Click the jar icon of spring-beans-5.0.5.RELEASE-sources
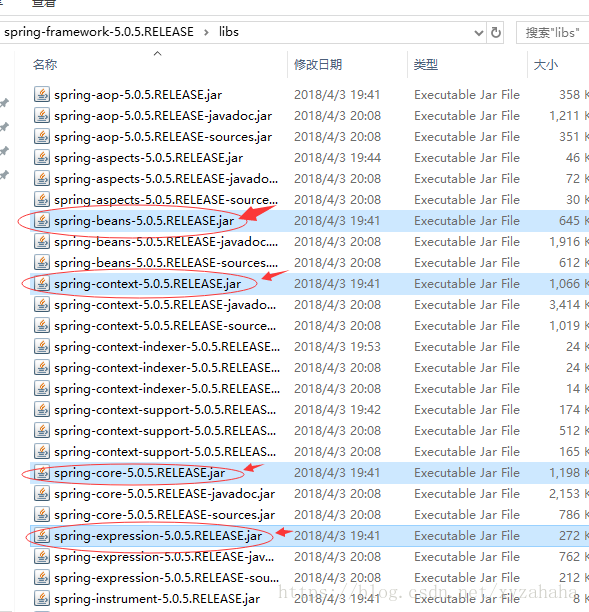 (42, 263)
